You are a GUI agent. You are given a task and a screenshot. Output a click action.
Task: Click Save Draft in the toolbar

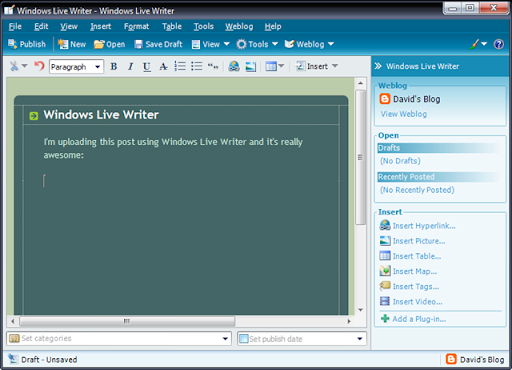pos(158,44)
